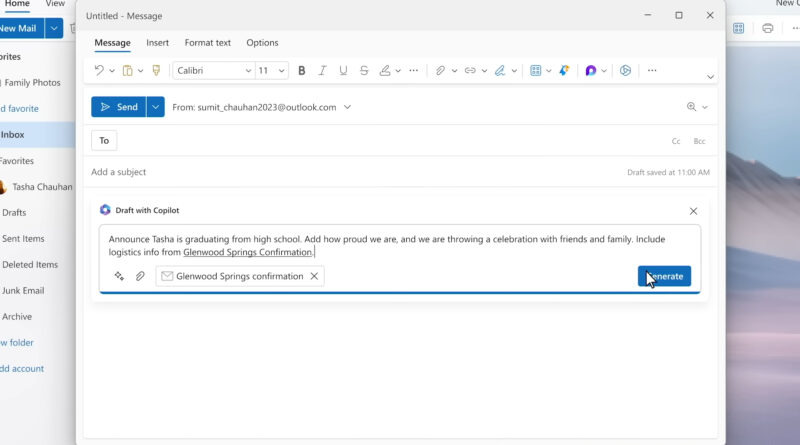Toggle Italic formatting
This screenshot has height=445, width=800.
coord(322,70)
